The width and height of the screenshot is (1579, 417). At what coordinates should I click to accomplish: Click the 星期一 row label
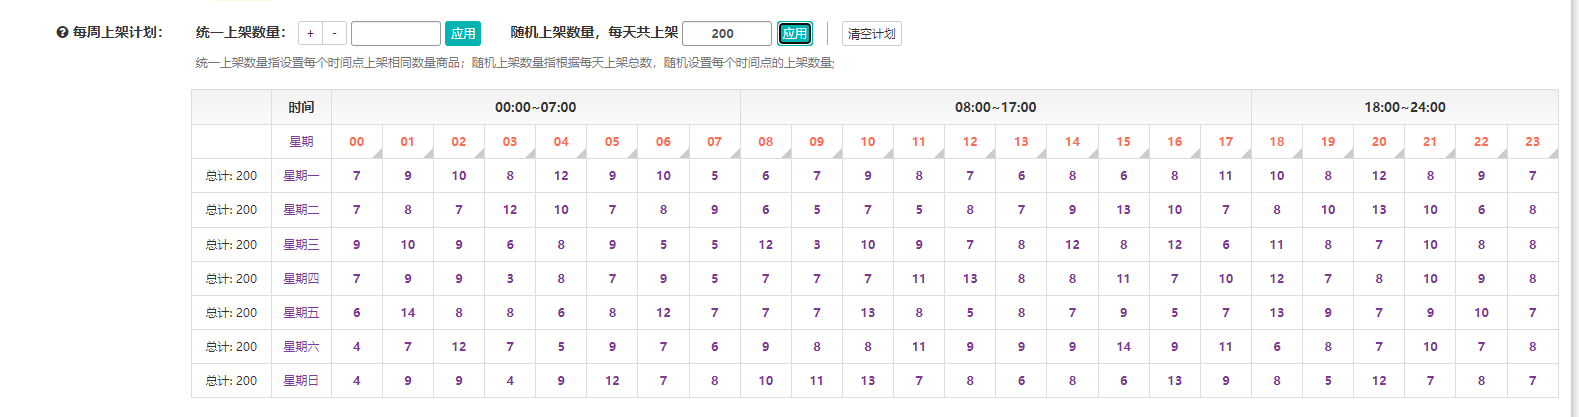coord(301,176)
